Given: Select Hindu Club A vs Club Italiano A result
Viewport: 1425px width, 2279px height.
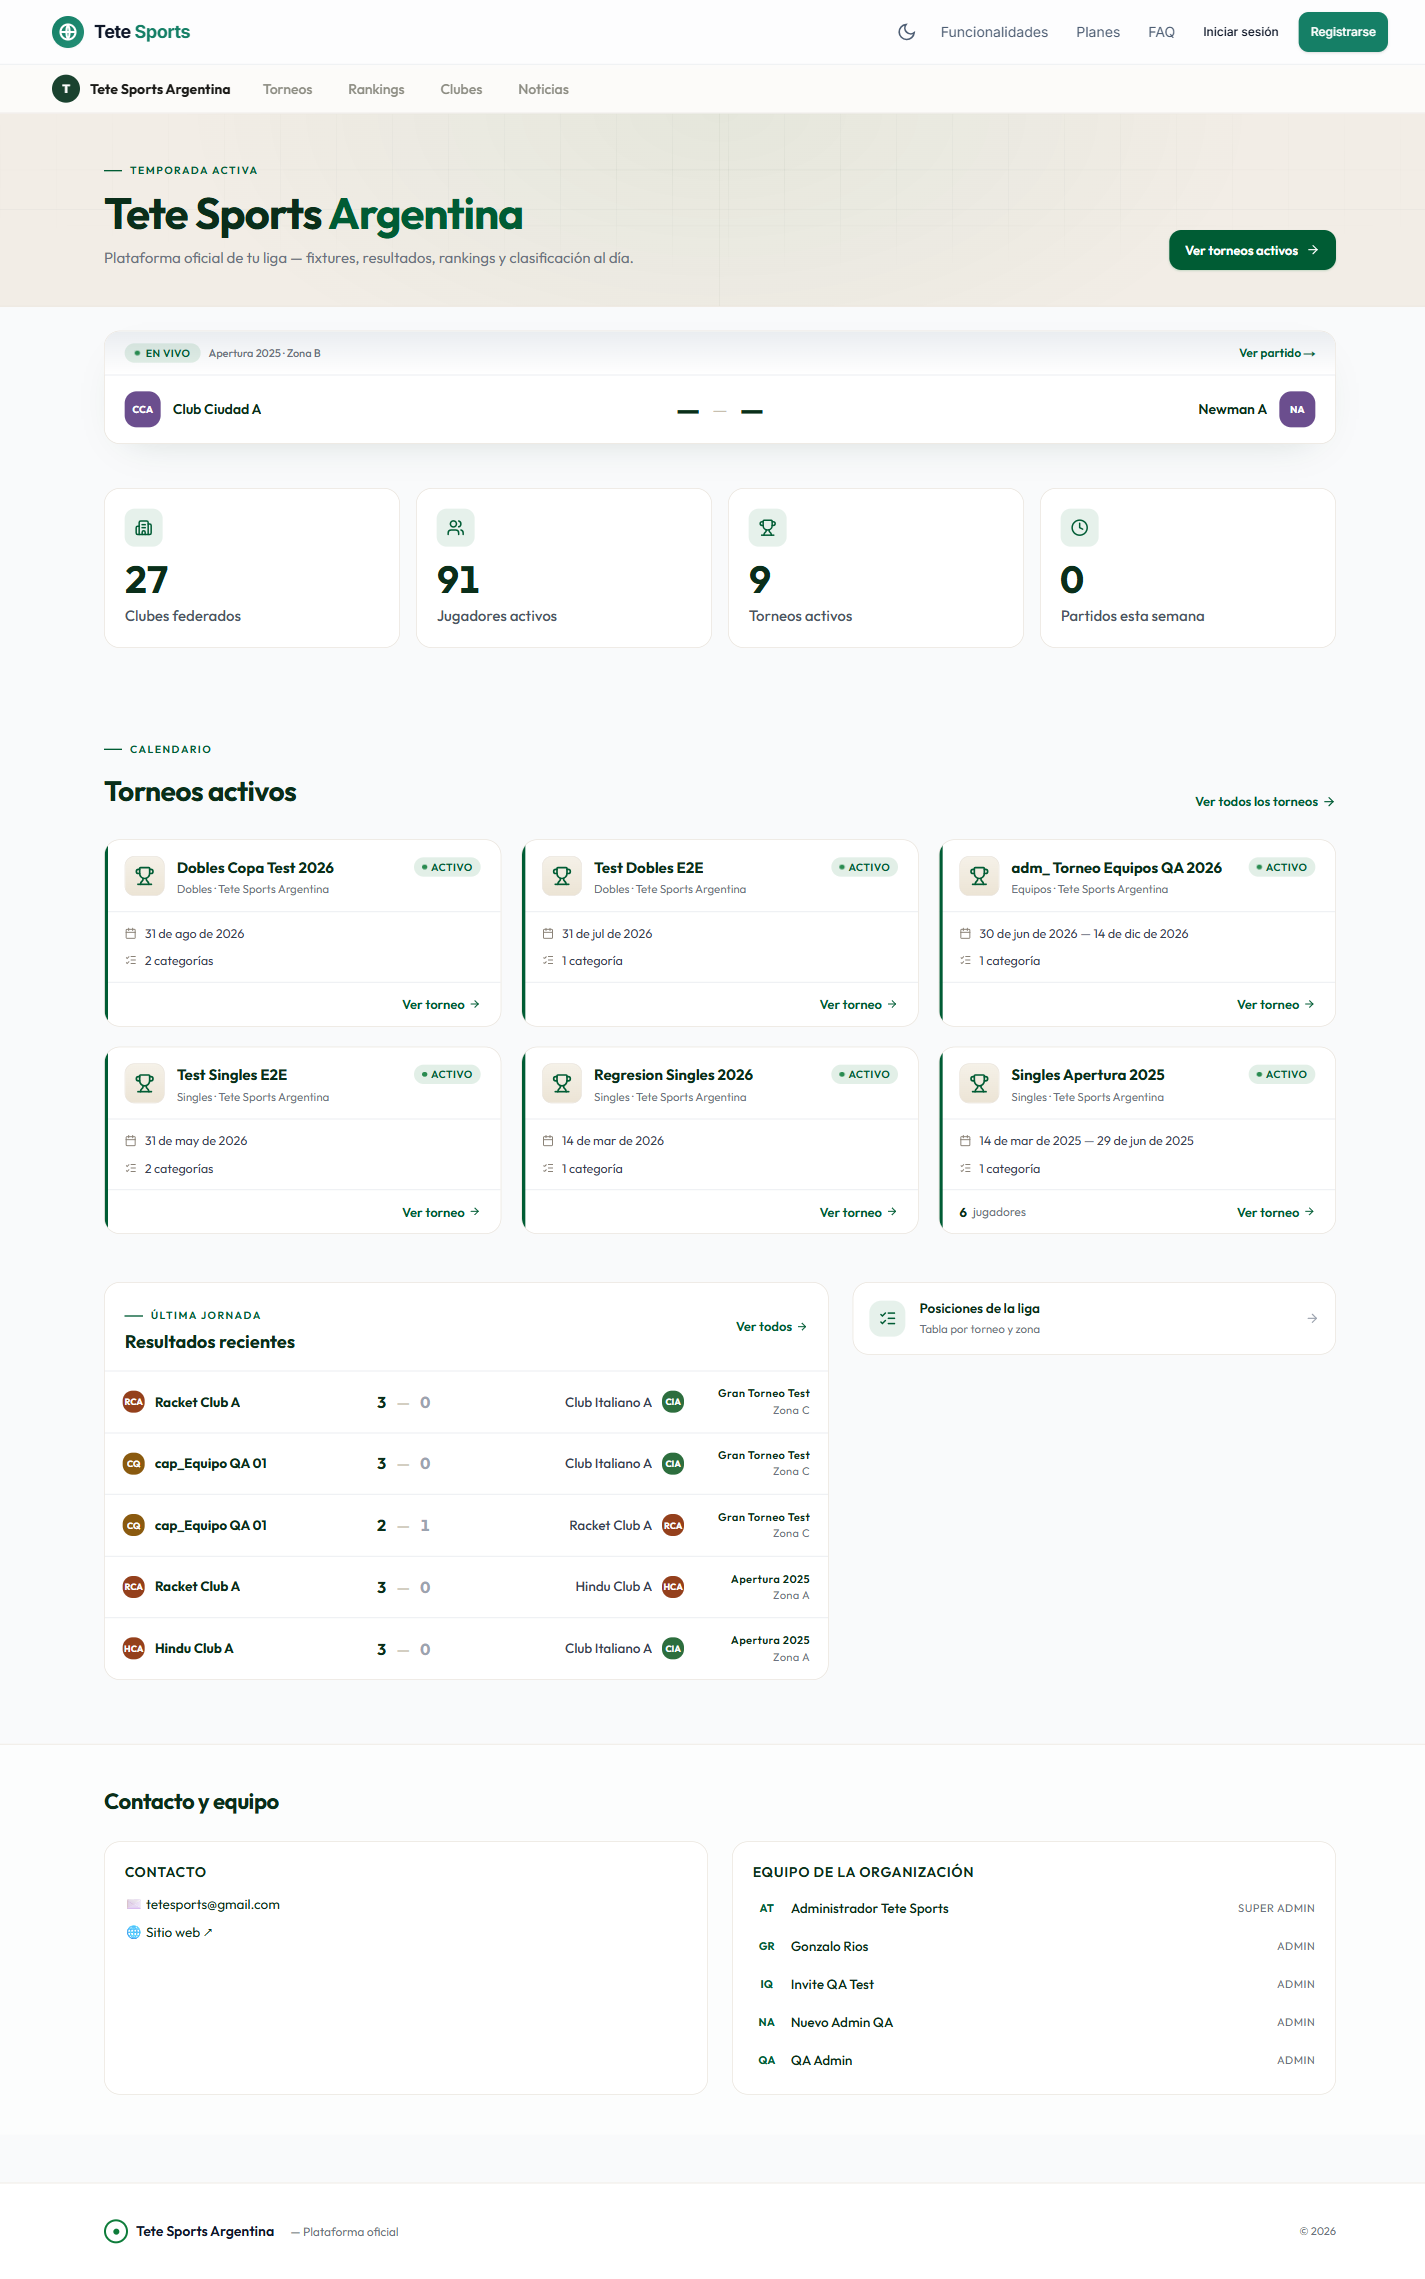Looking at the screenshot, I should pos(466,1649).
